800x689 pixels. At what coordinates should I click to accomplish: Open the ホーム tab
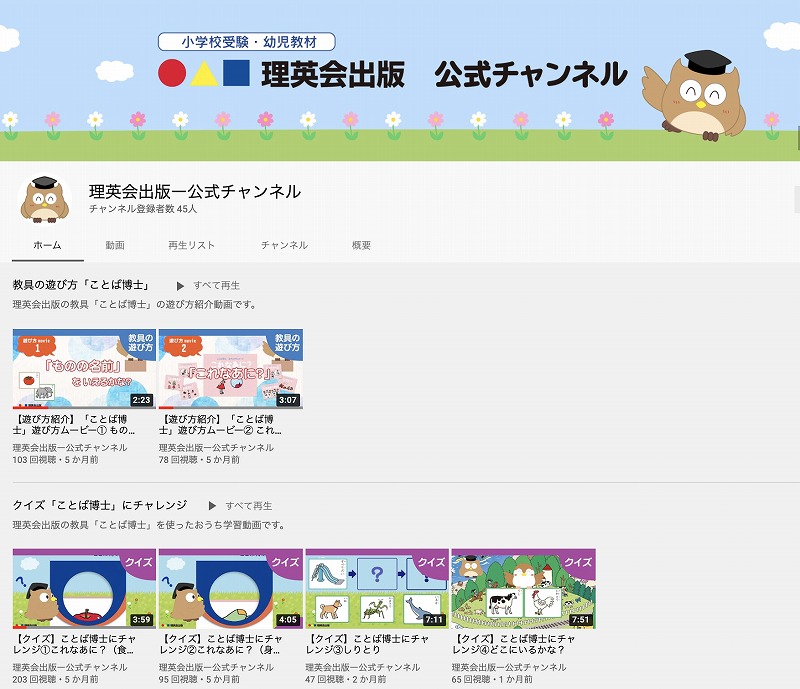(x=47, y=245)
